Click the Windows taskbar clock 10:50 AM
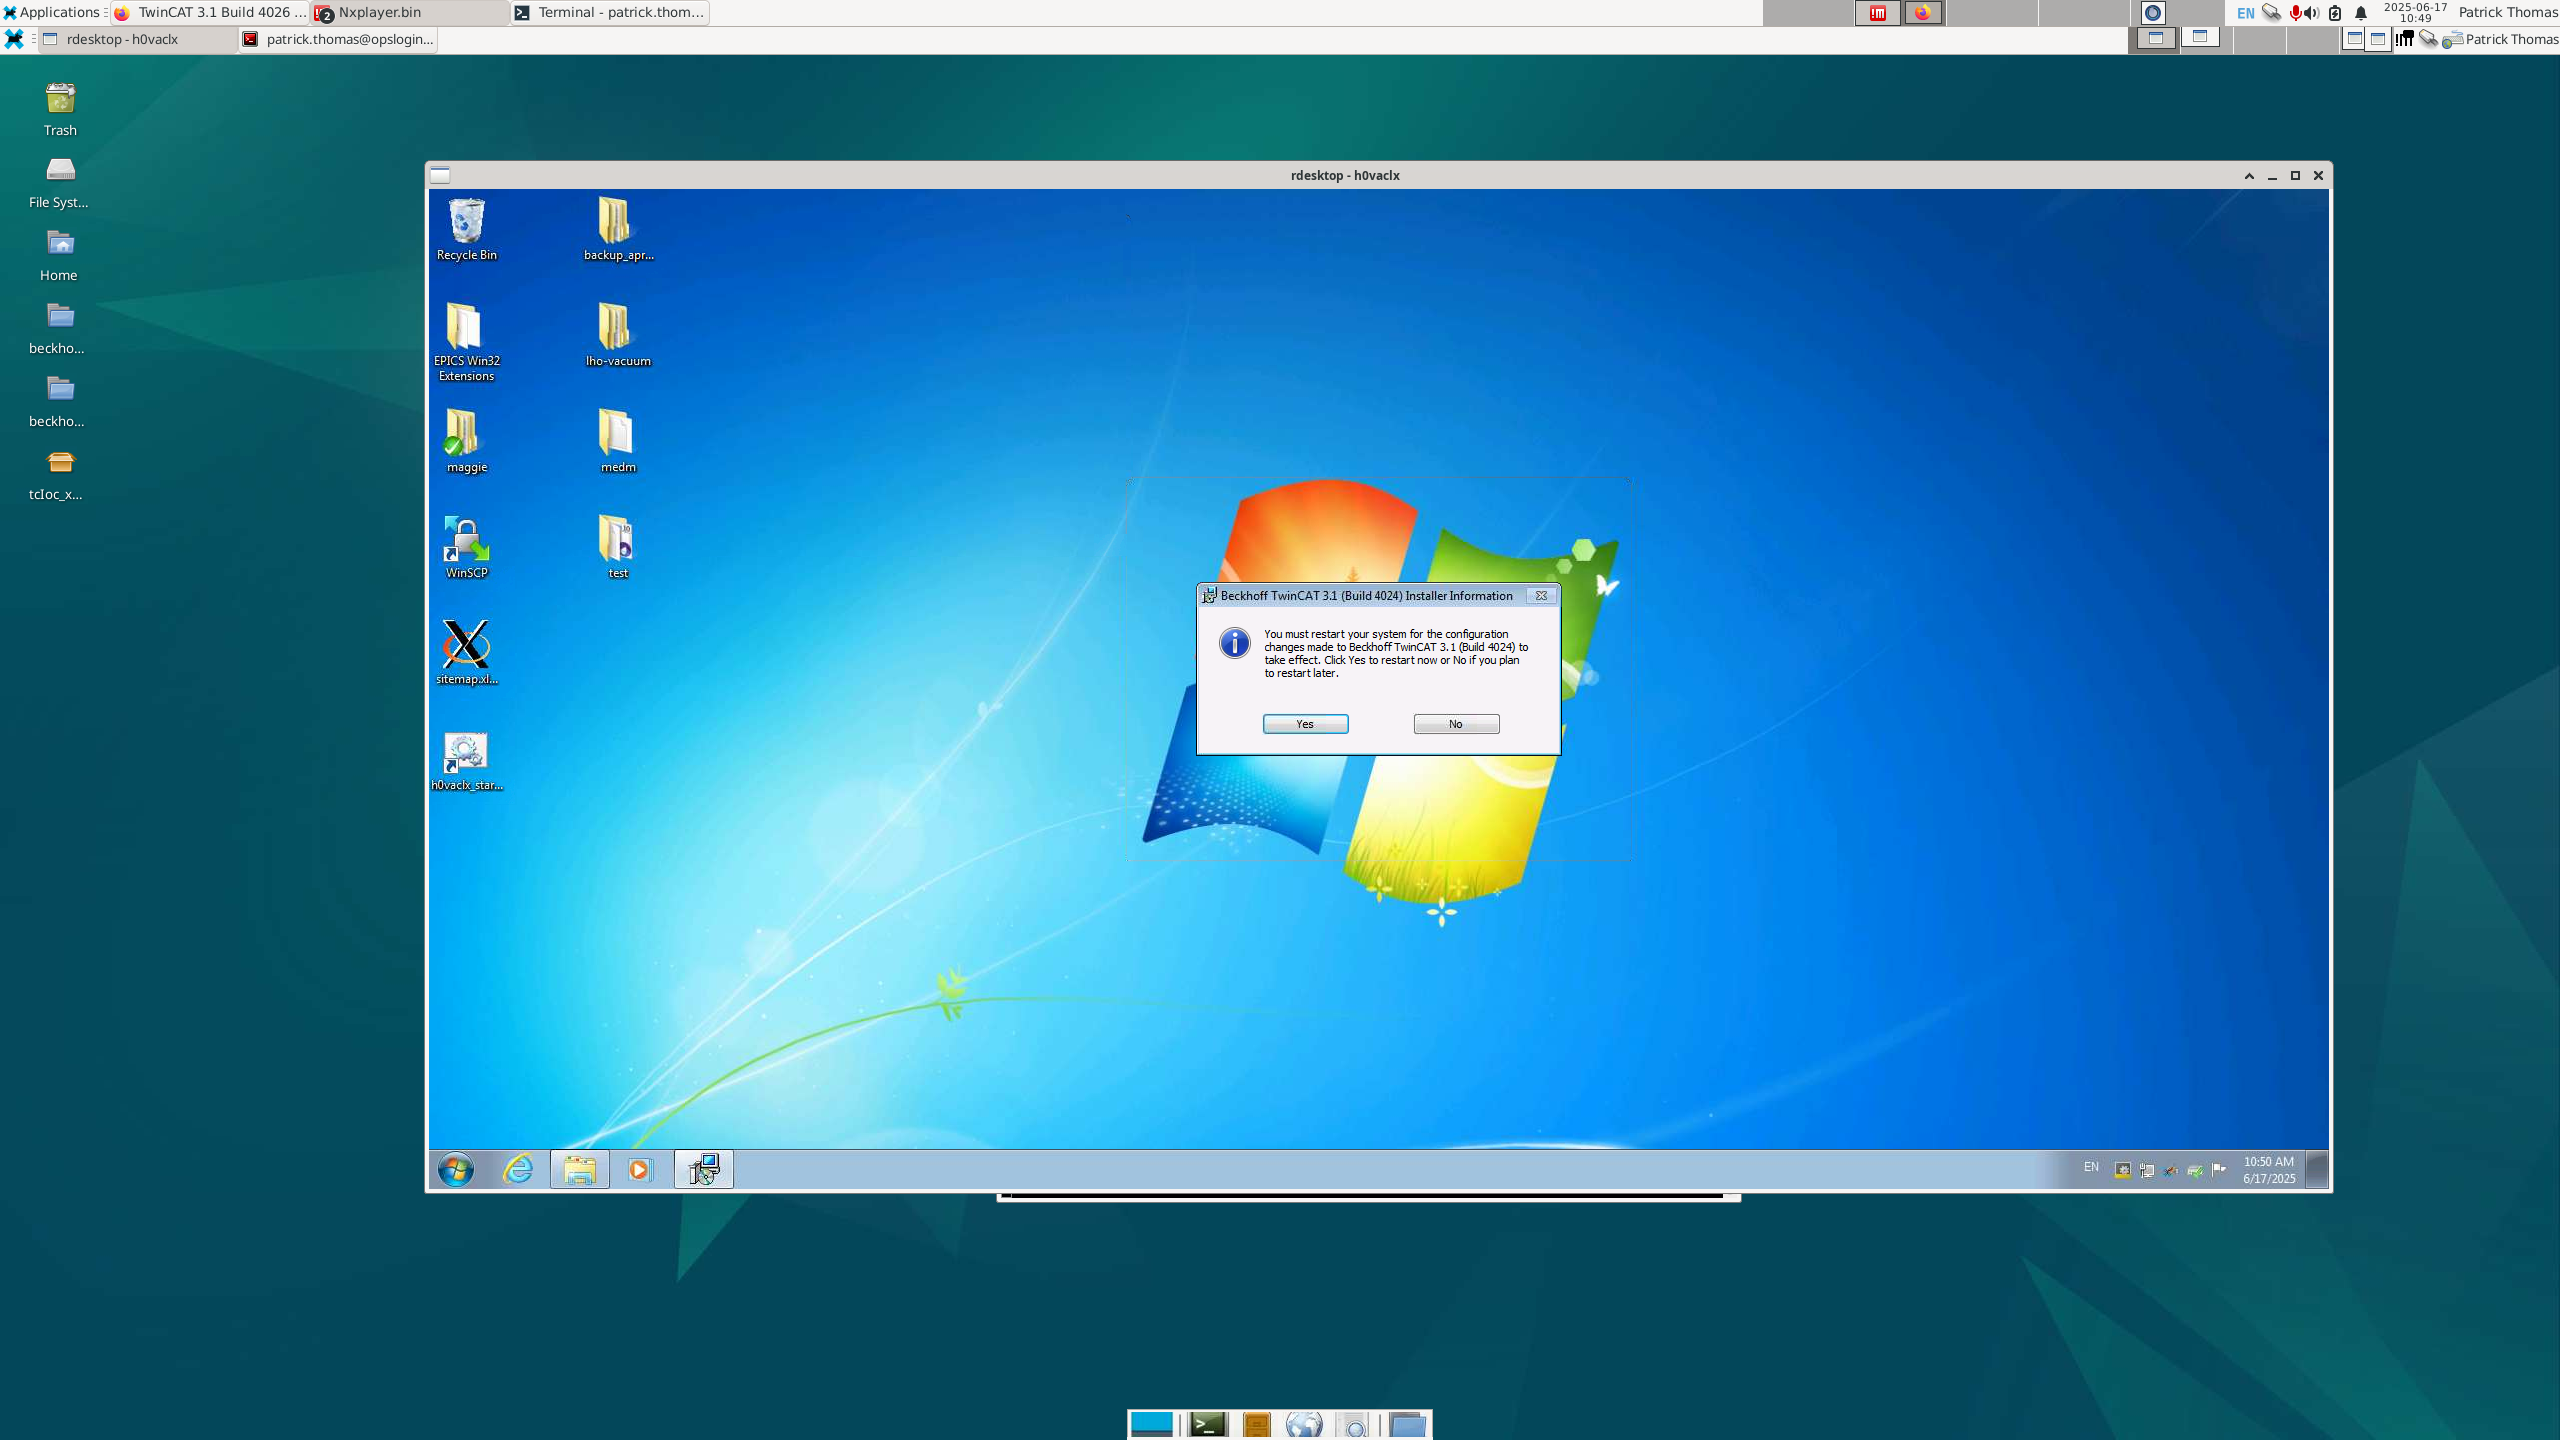This screenshot has height=1440, width=2560. tap(2269, 1170)
